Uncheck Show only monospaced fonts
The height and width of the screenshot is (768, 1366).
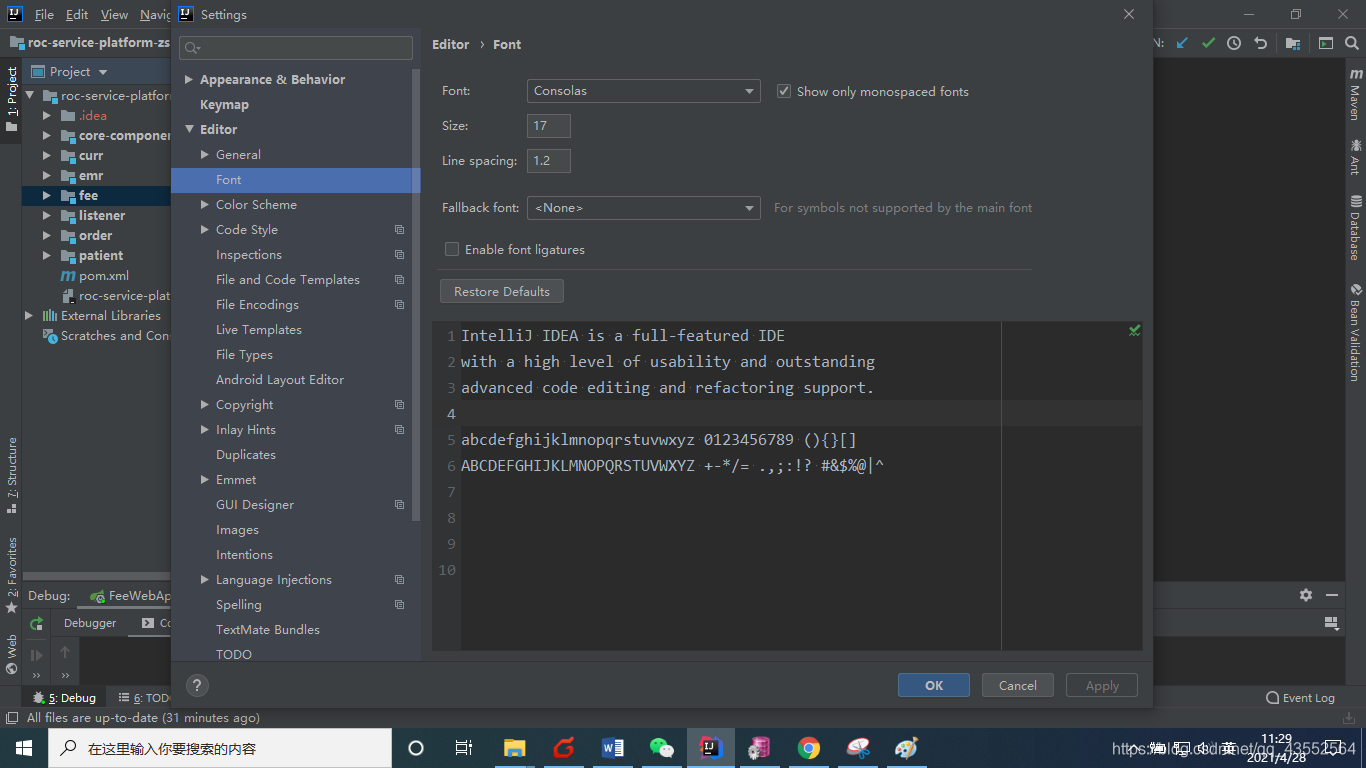[784, 91]
